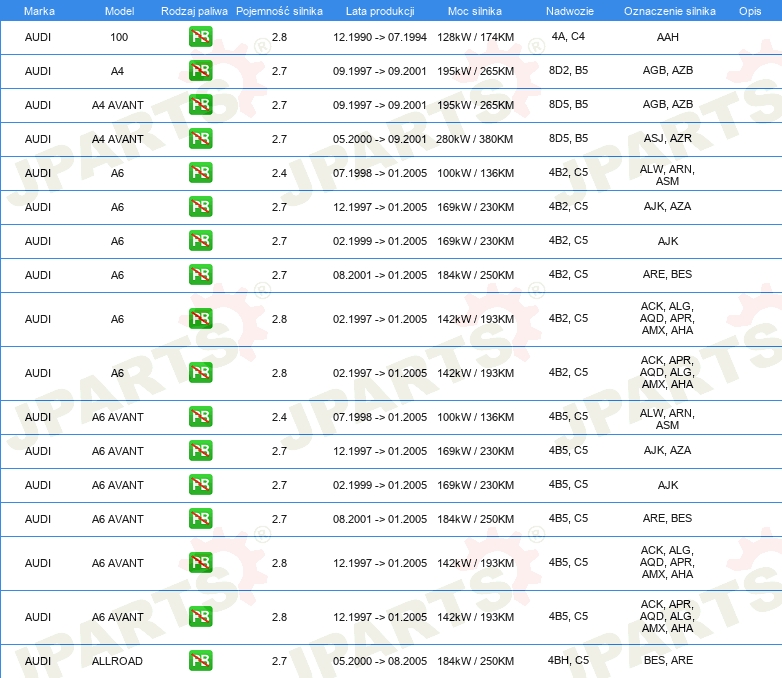Click the Opis column header

[x=750, y=11]
